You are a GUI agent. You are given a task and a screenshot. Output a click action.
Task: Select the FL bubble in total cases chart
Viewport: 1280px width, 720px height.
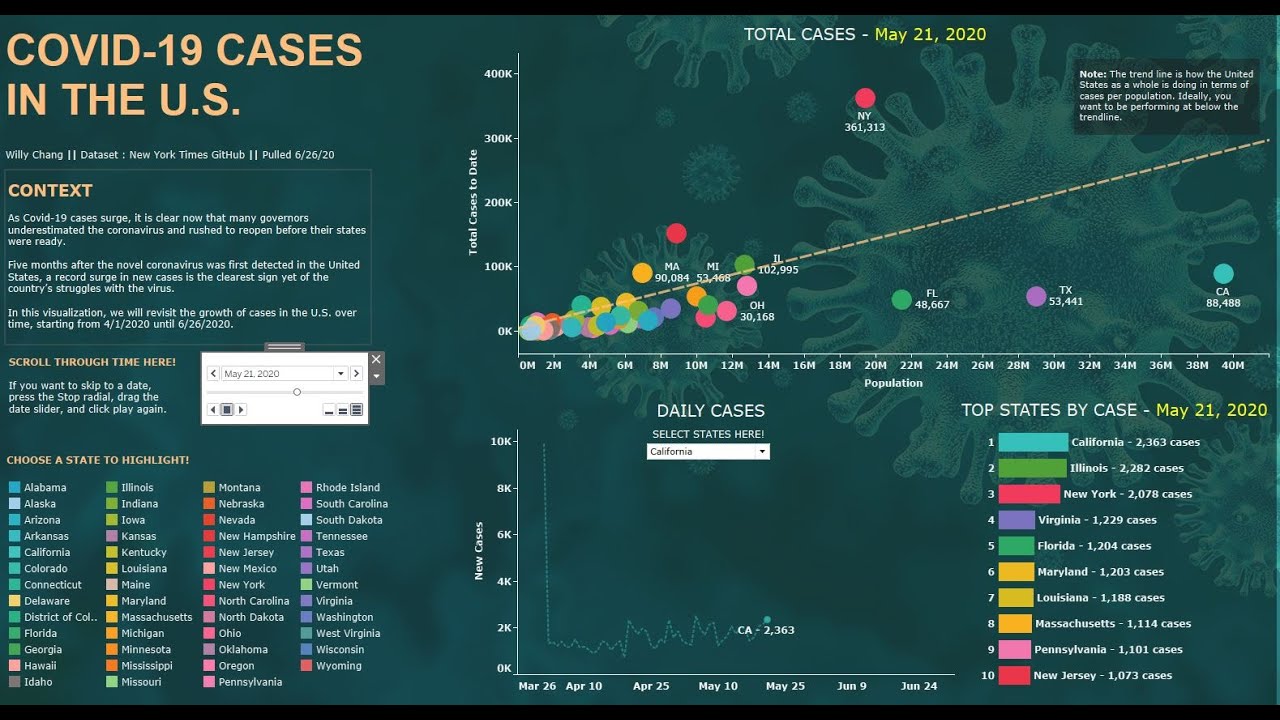pos(901,299)
